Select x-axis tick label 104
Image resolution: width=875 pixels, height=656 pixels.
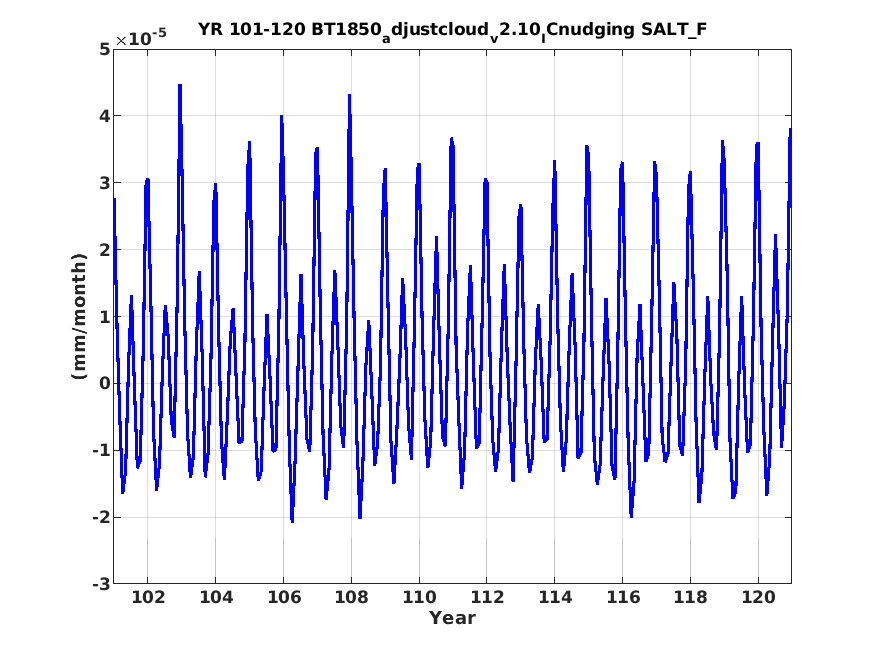(x=216, y=597)
